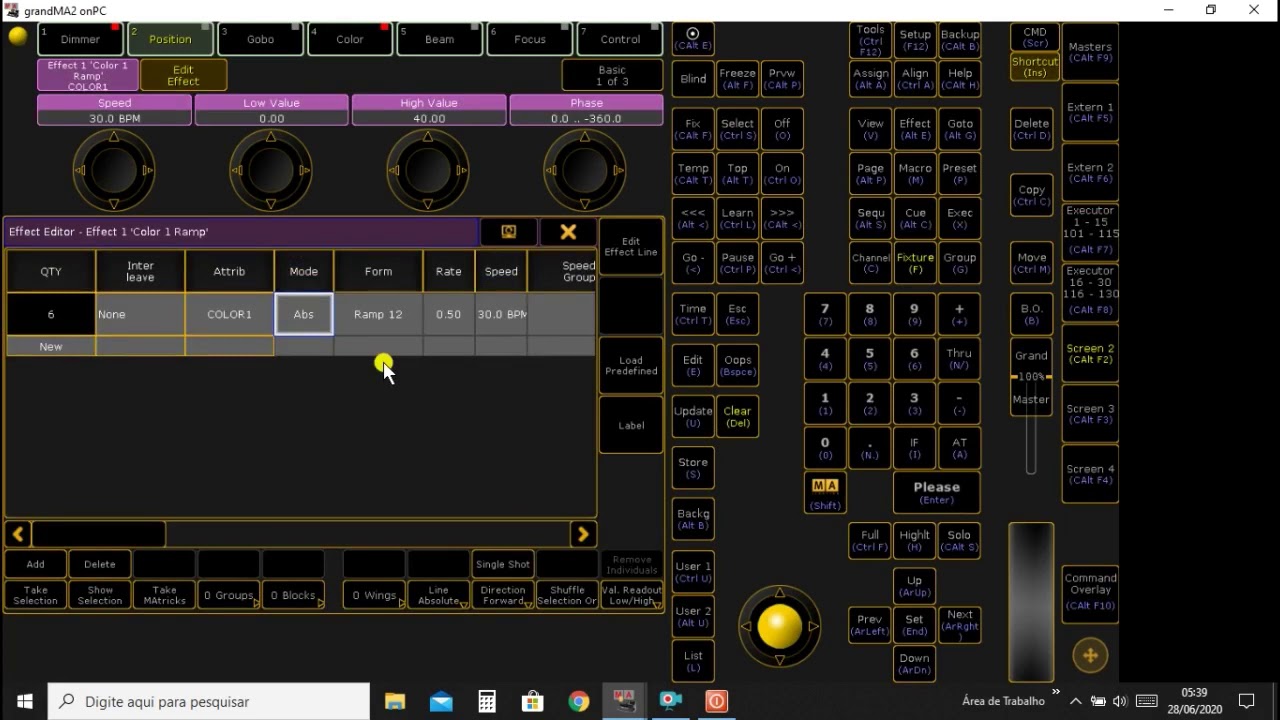Click the yellow ball icon at top left
The height and width of the screenshot is (720, 1280).
(18, 36)
